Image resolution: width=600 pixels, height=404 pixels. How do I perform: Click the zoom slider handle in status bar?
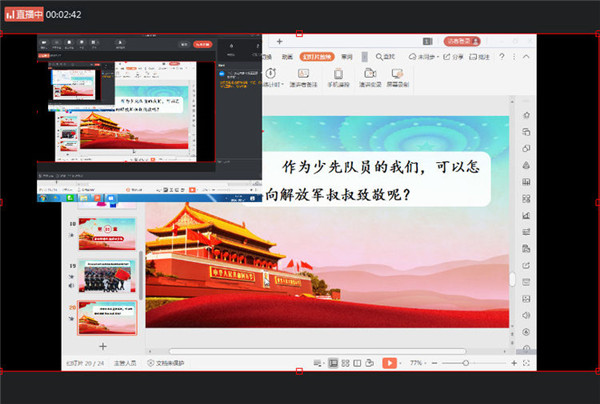click(466, 363)
